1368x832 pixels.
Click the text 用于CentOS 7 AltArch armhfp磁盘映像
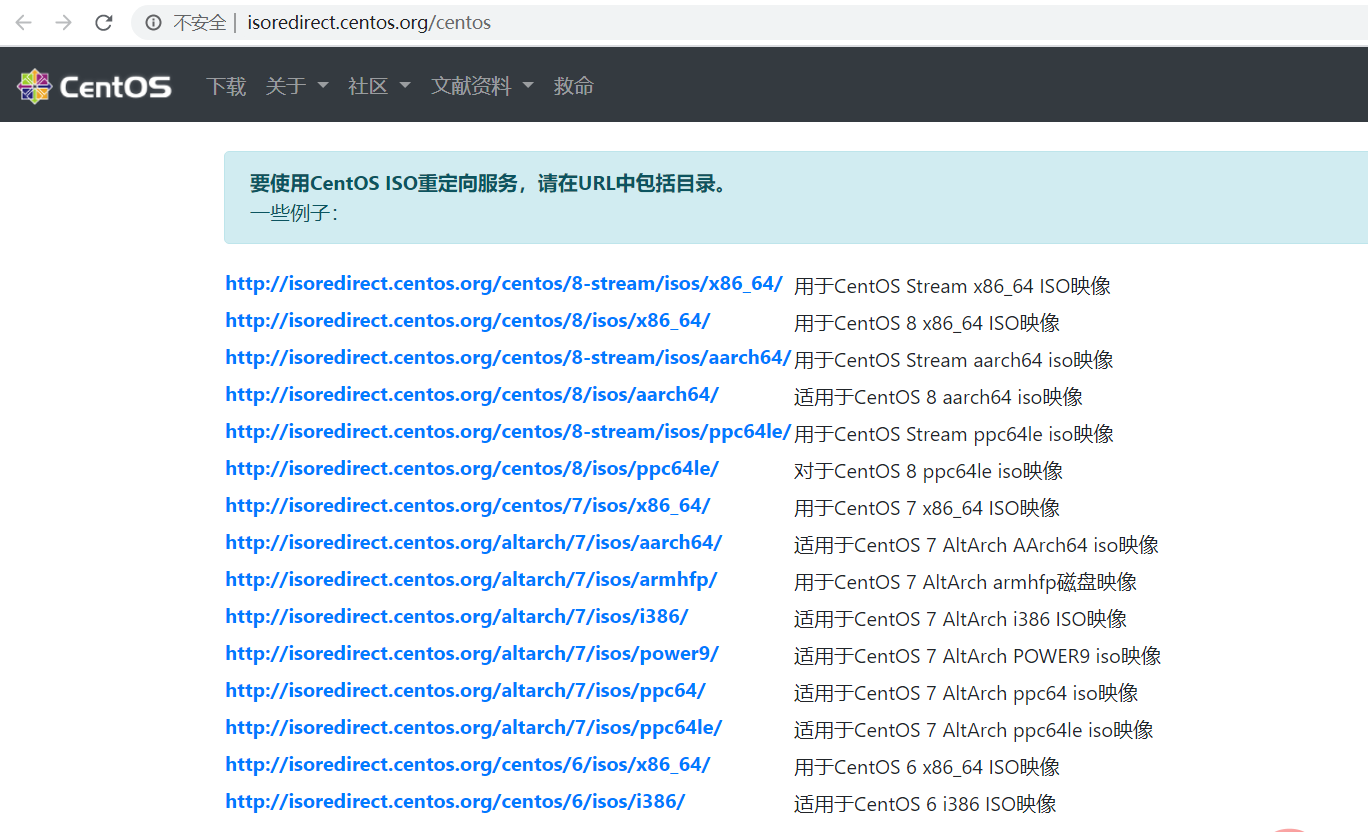[965, 582]
